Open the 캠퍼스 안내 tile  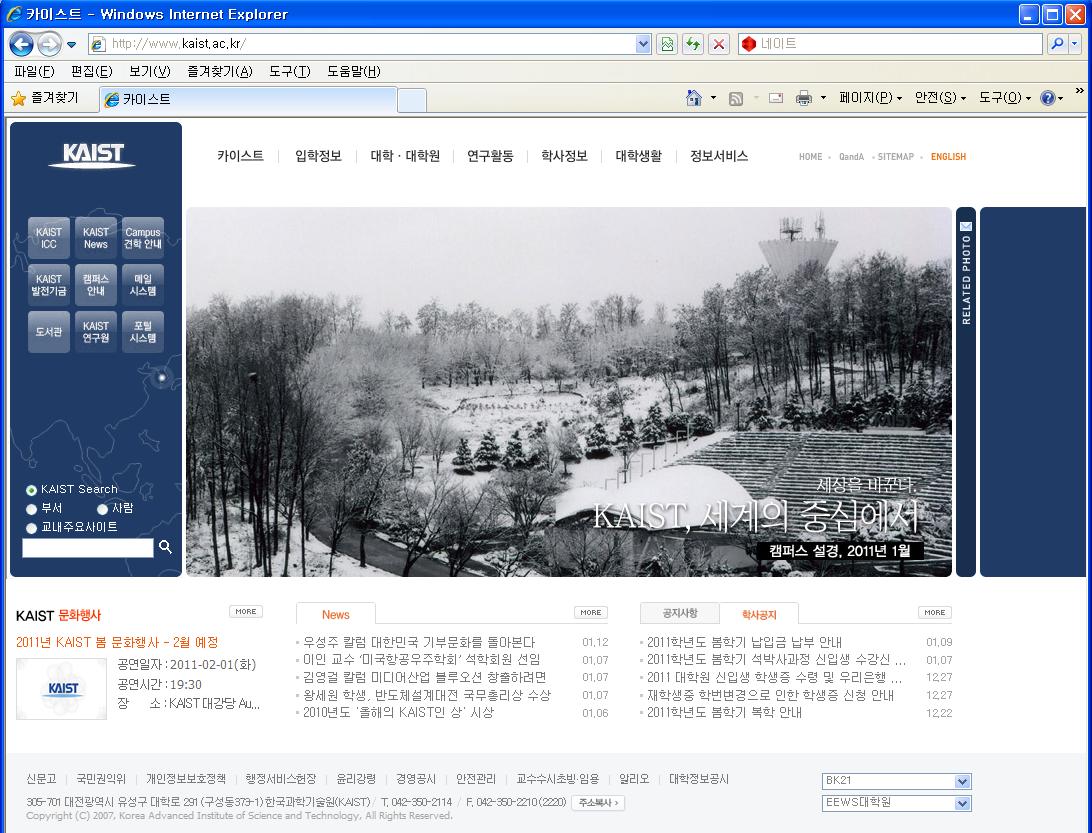(96, 285)
